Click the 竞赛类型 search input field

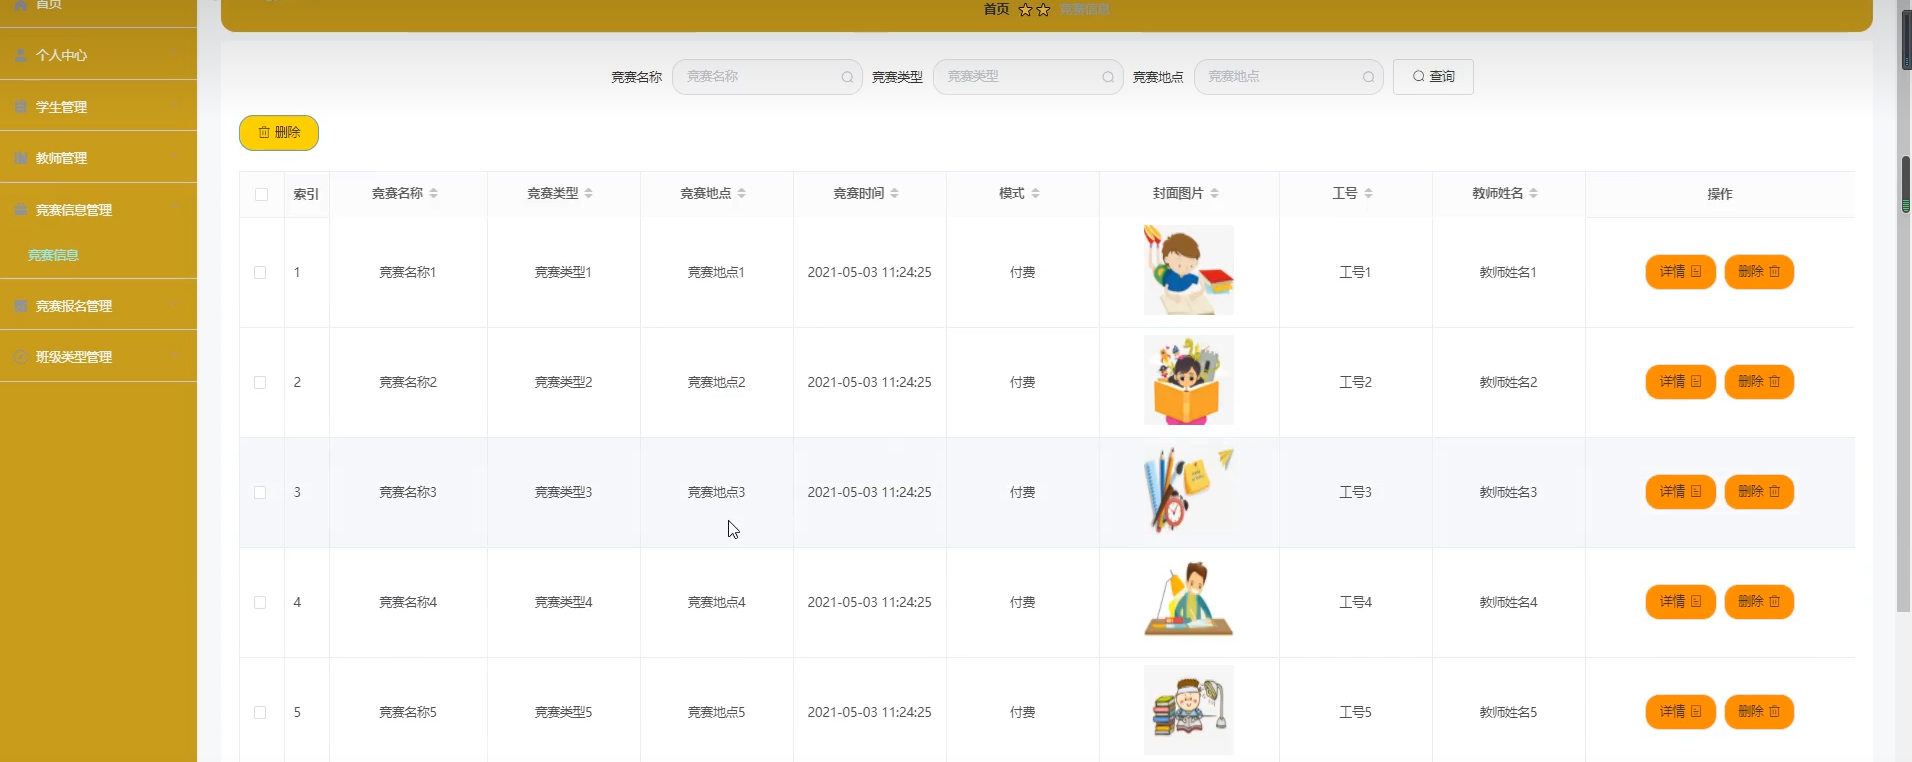[1028, 77]
